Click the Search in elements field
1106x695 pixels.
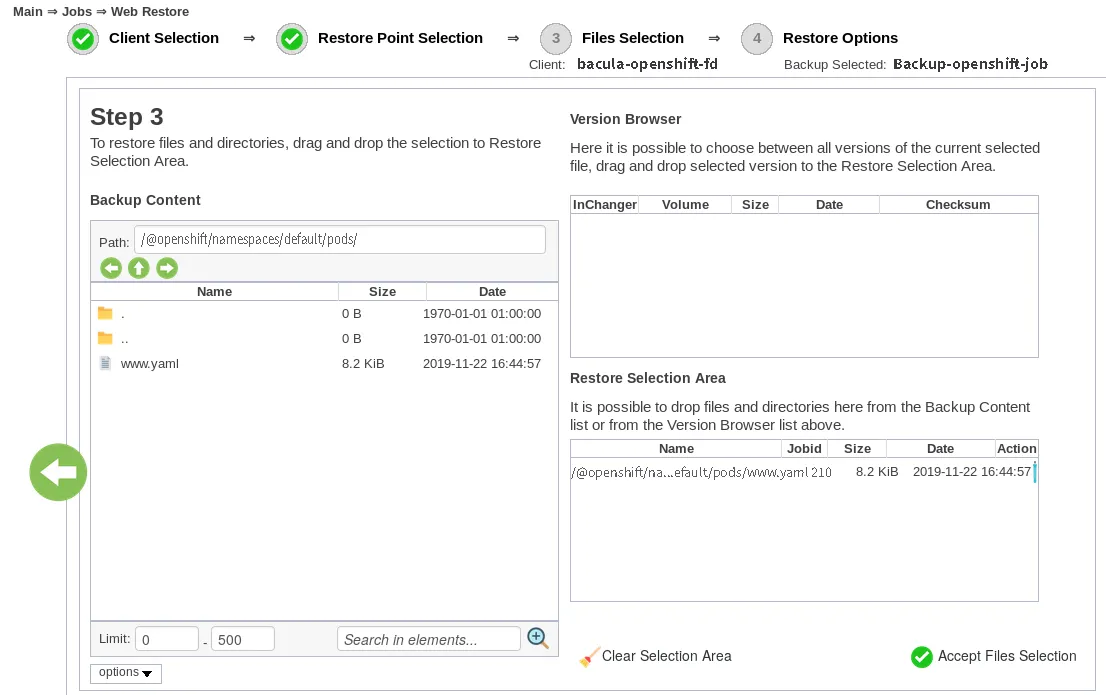tap(428, 639)
